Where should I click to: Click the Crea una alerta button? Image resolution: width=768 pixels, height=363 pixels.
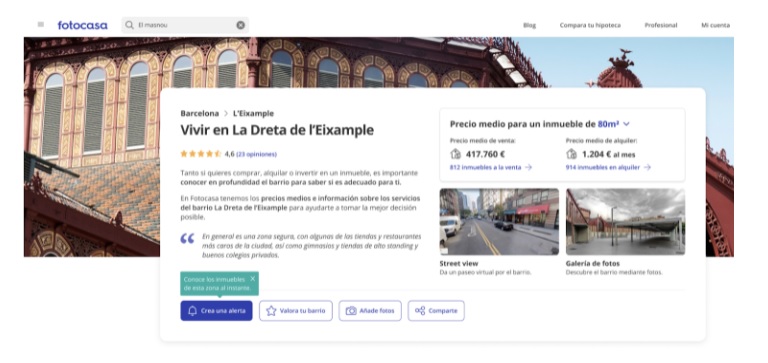click(x=216, y=311)
